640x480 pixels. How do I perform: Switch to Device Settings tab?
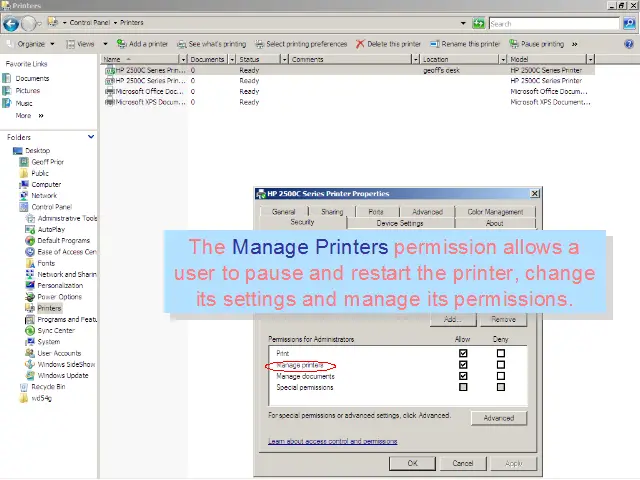[400, 223]
